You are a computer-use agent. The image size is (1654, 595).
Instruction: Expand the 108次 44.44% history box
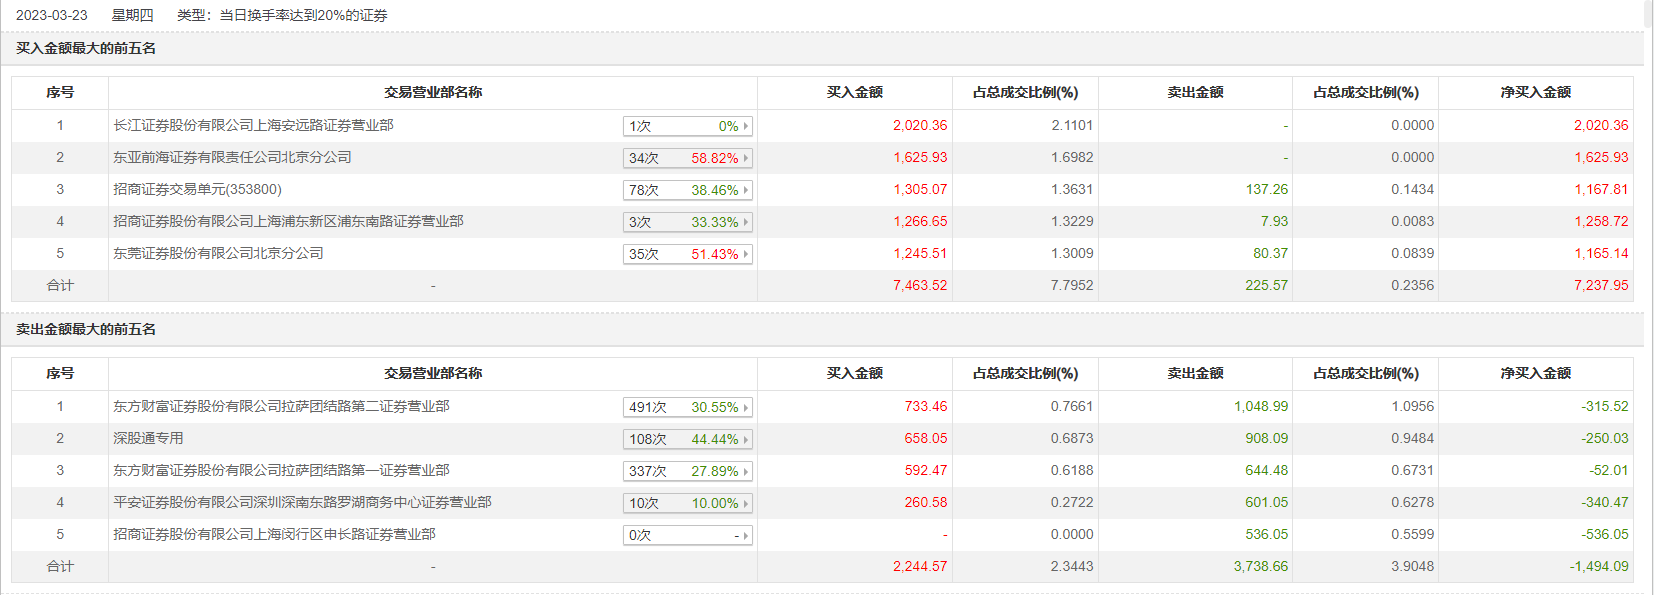[687, 439]
